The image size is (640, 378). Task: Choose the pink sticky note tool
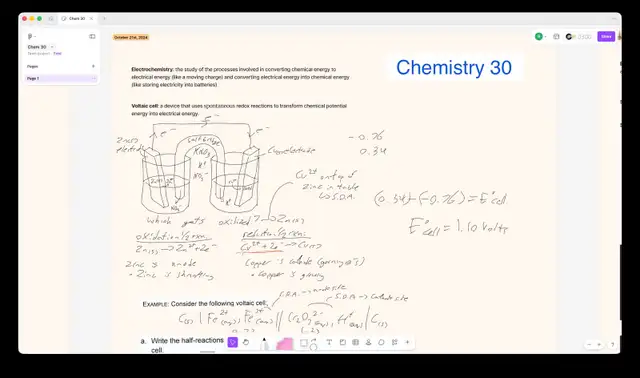[x=284, y=344]
